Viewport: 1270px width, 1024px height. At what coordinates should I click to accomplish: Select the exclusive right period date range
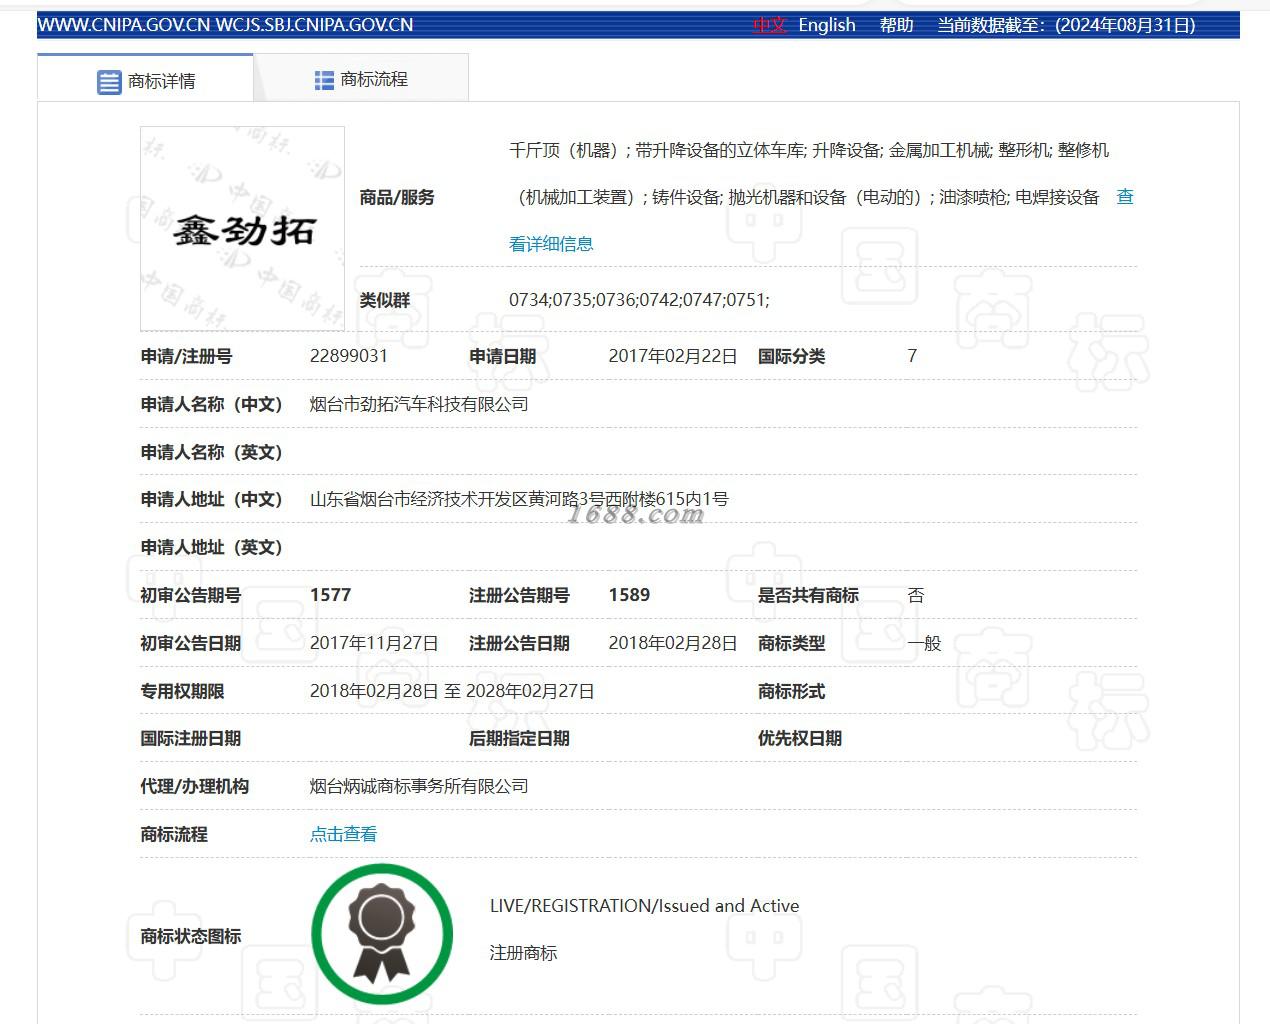[452, 691]
